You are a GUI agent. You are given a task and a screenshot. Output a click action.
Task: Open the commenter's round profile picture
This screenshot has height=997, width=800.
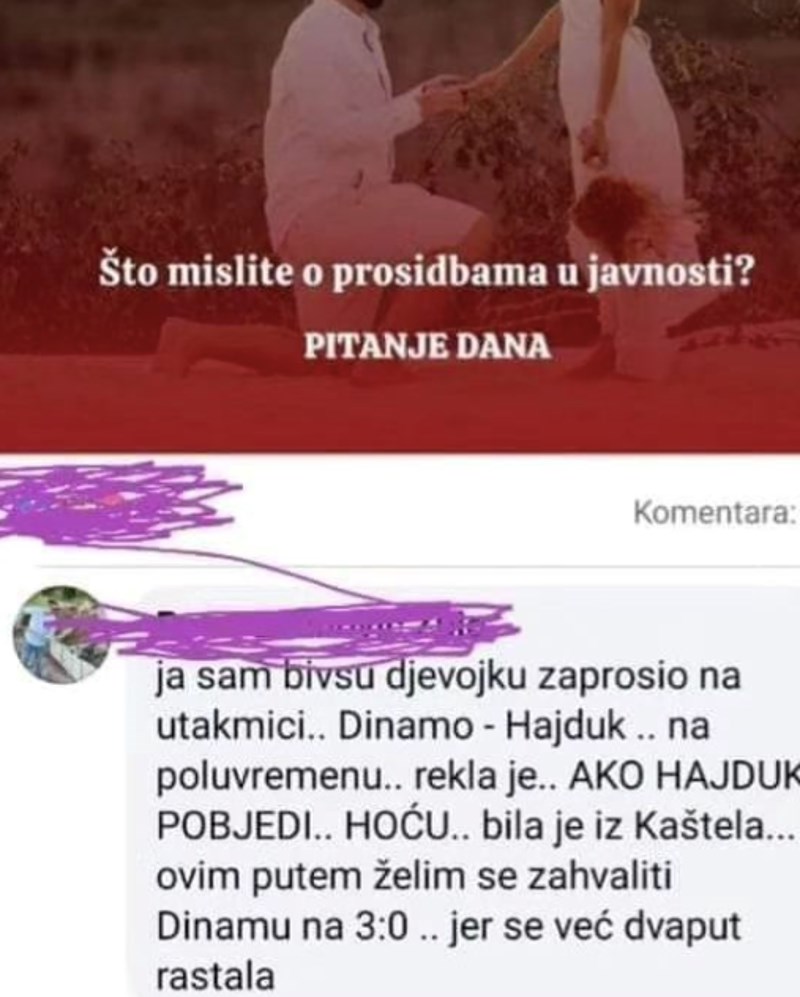point(61,634)
